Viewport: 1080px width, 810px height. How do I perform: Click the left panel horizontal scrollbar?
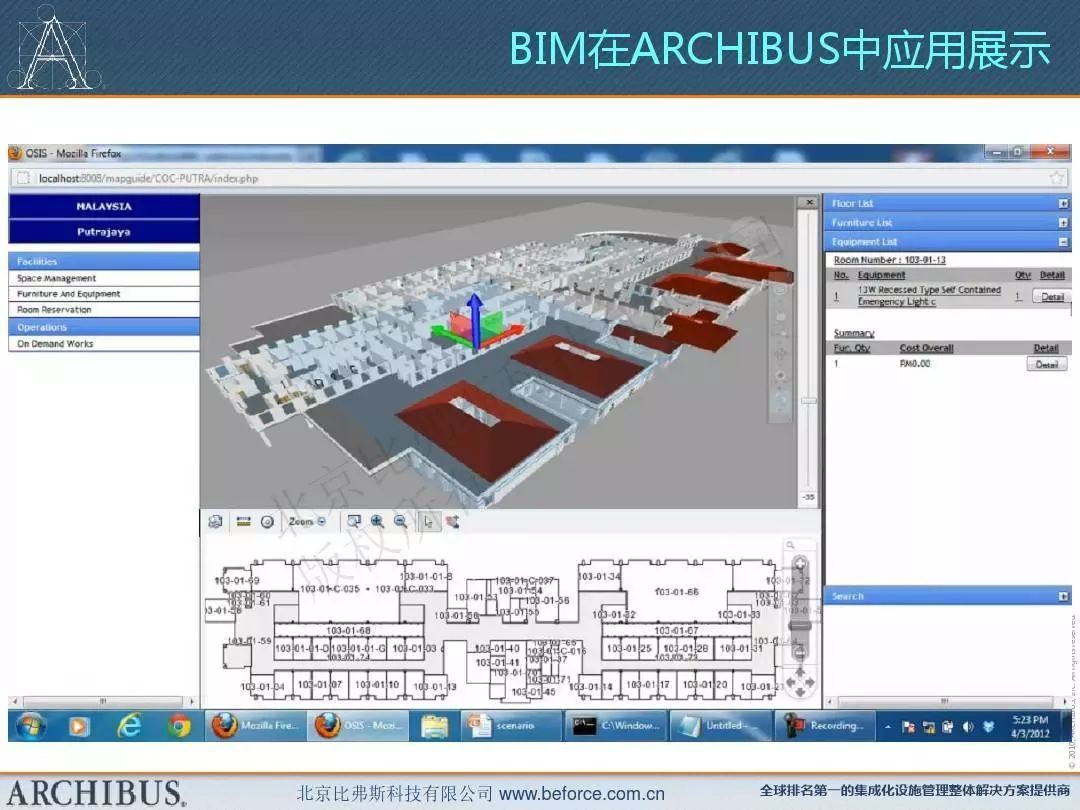click(103, 701)
